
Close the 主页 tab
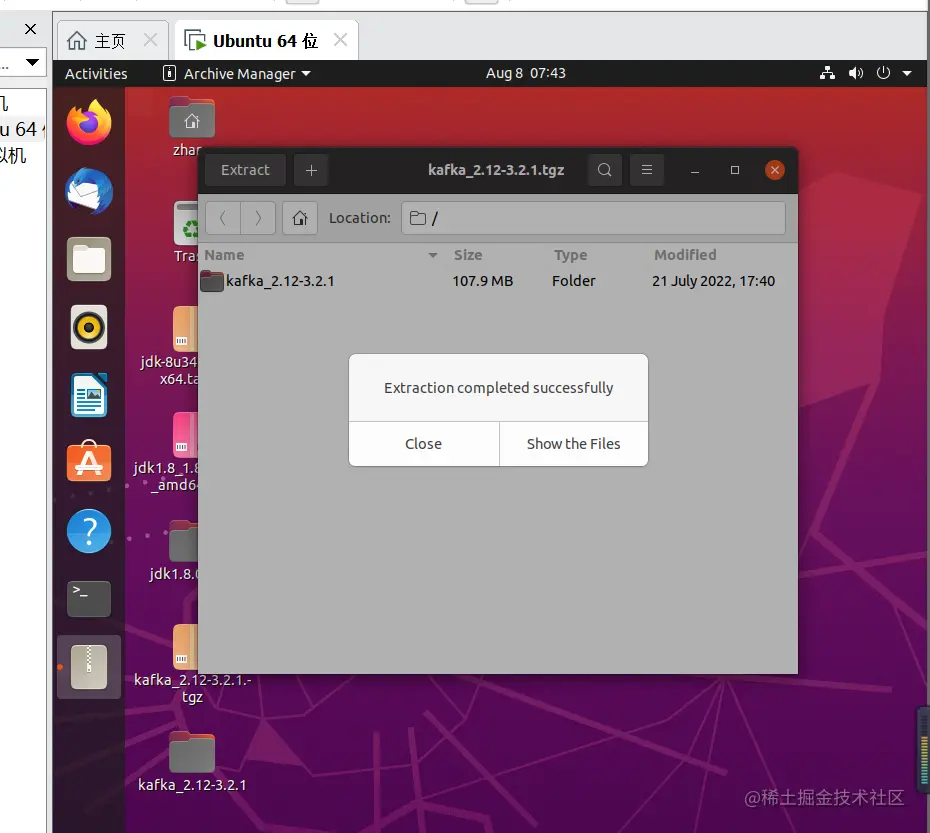[151, 40]
